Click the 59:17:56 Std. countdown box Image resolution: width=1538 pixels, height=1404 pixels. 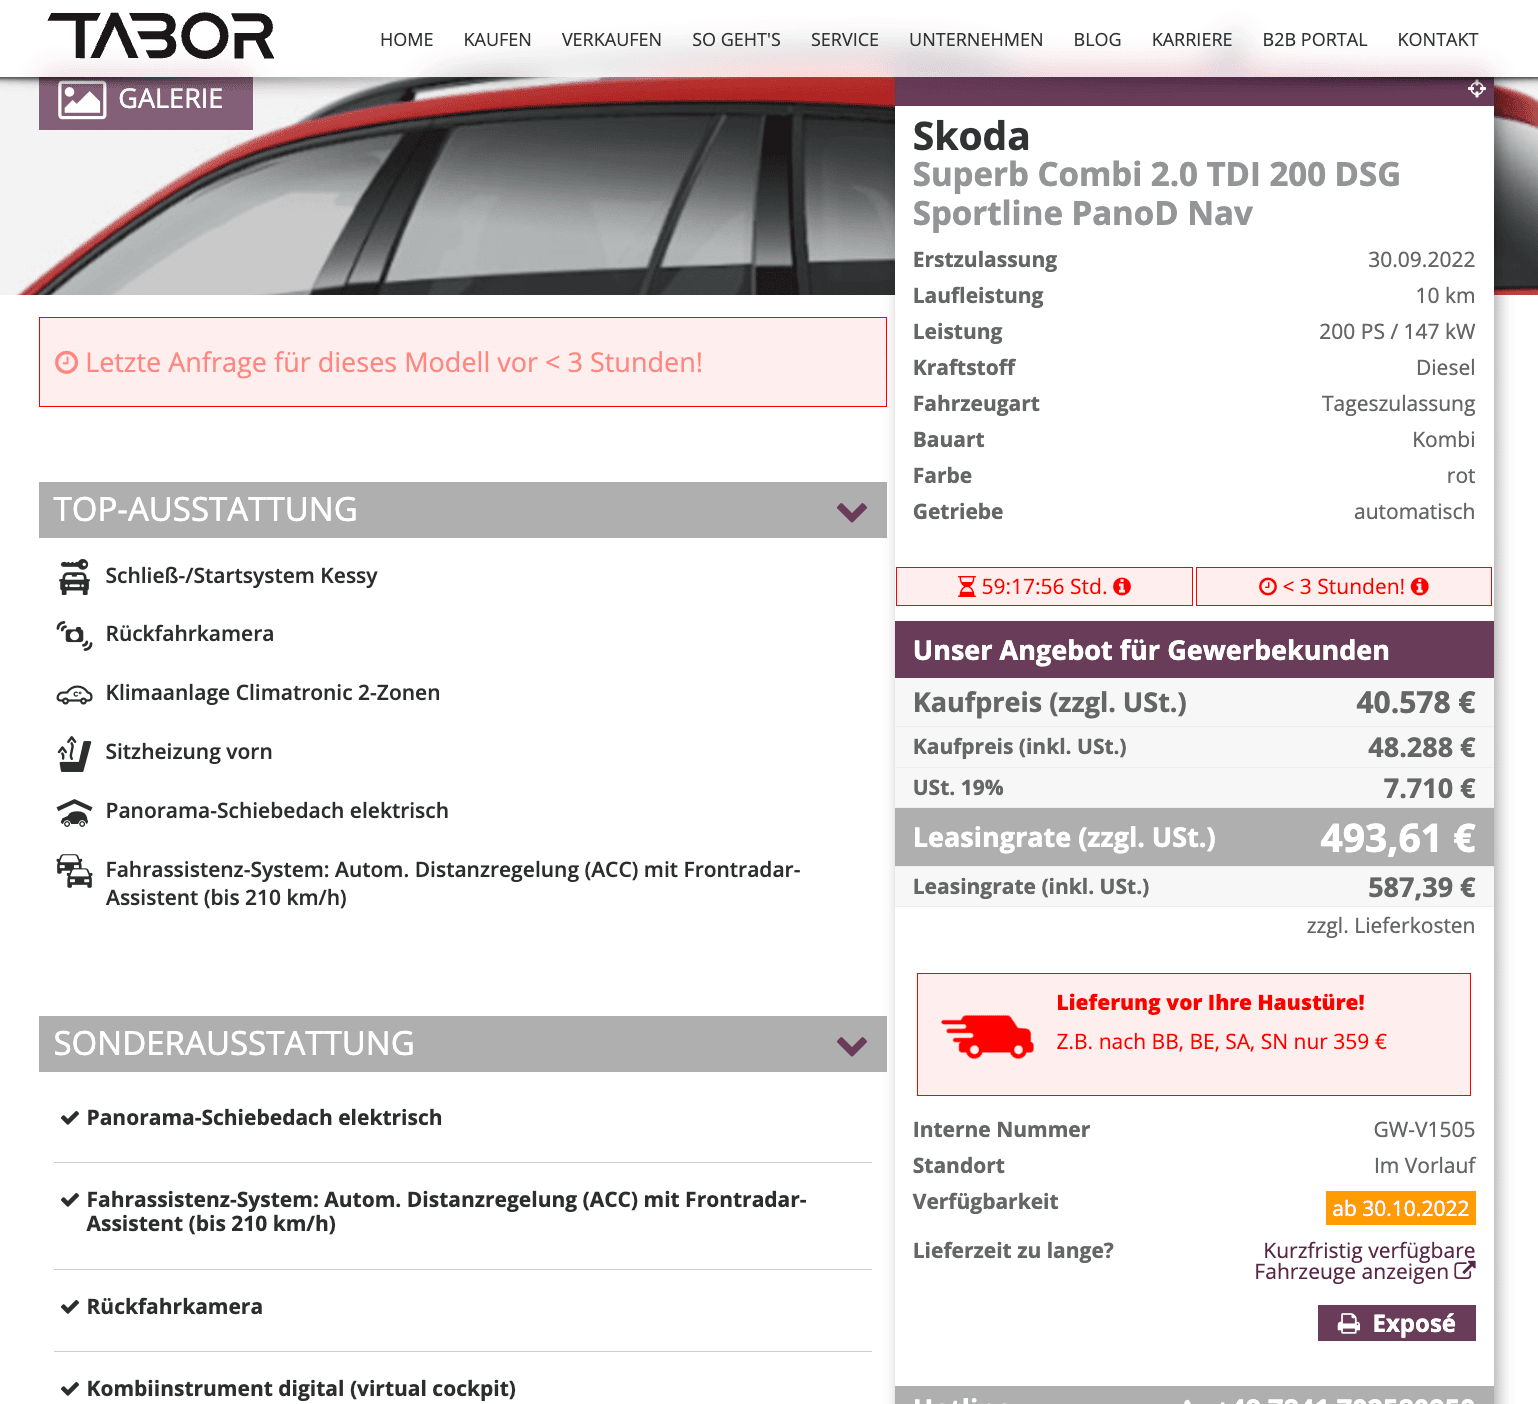coord(1044,587)
